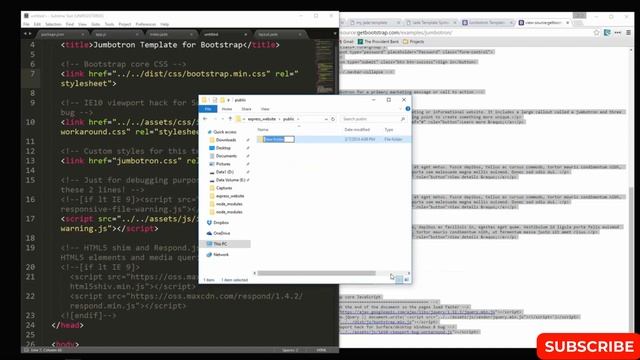Click the Explorer help question-mark icon
Image resolution: width=640 pixels, height=360 pixels.
click(407, 109)
